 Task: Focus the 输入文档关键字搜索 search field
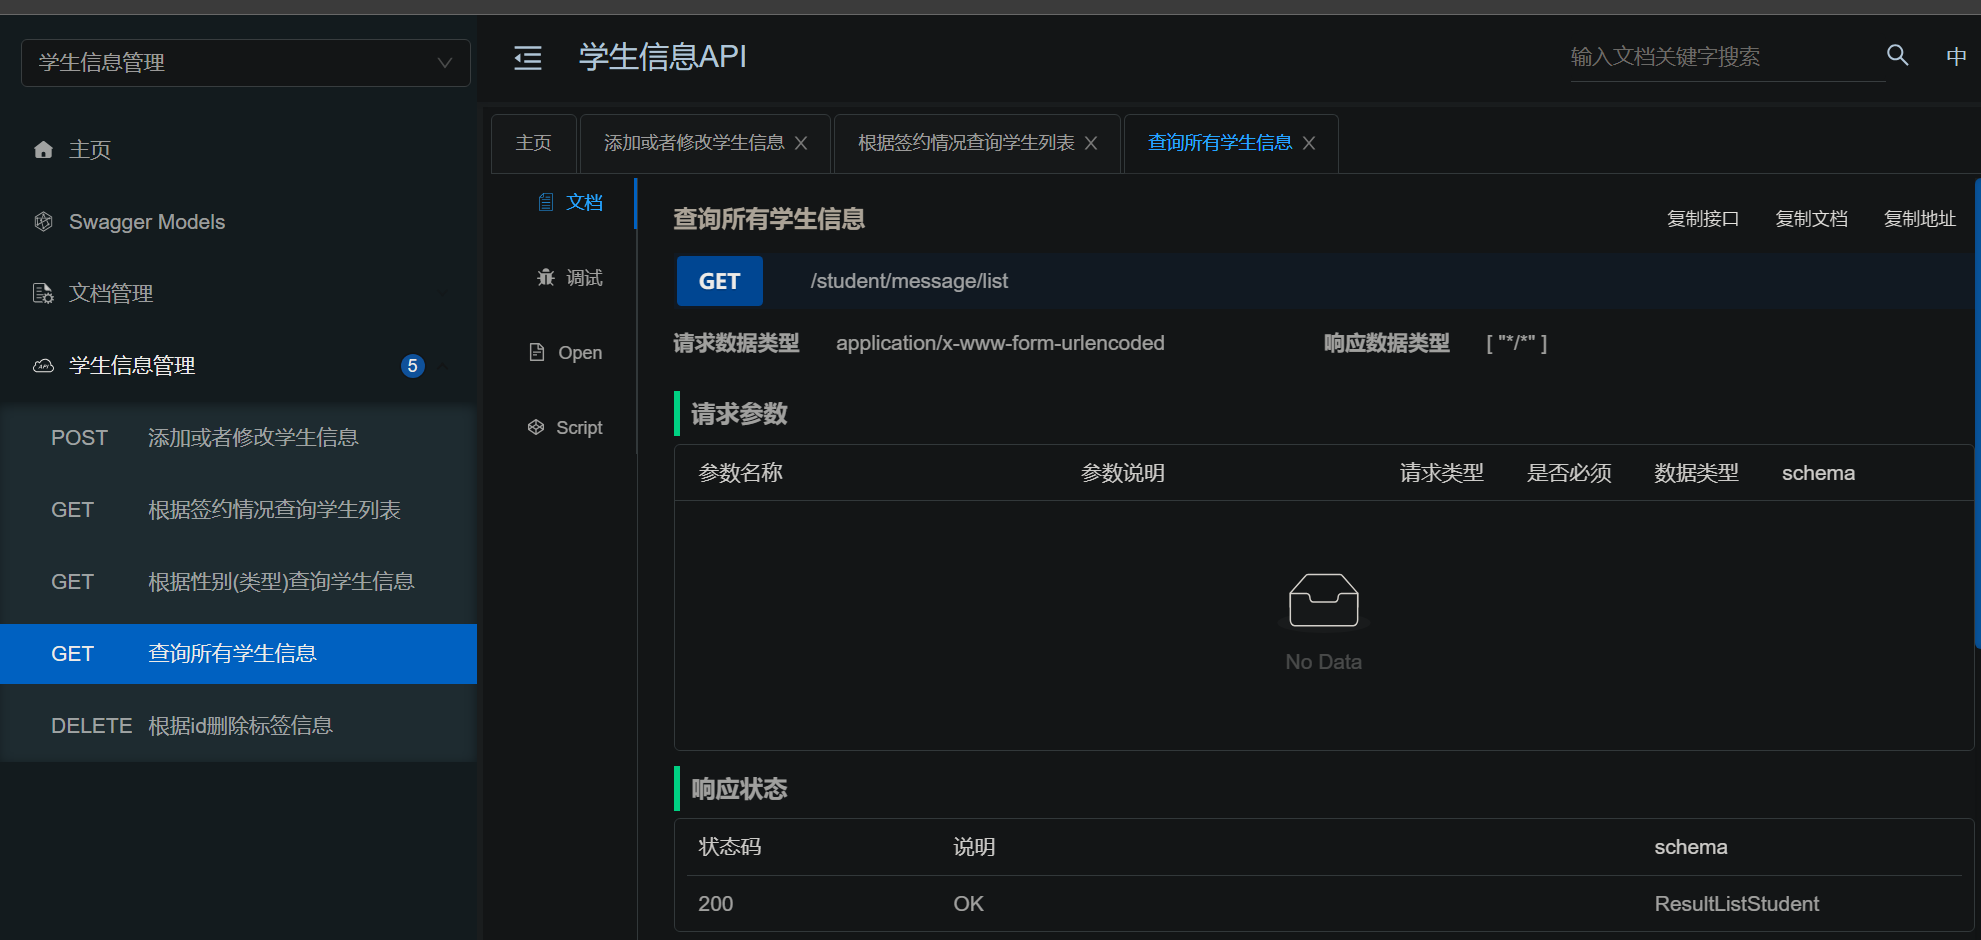coord(1728,57)
